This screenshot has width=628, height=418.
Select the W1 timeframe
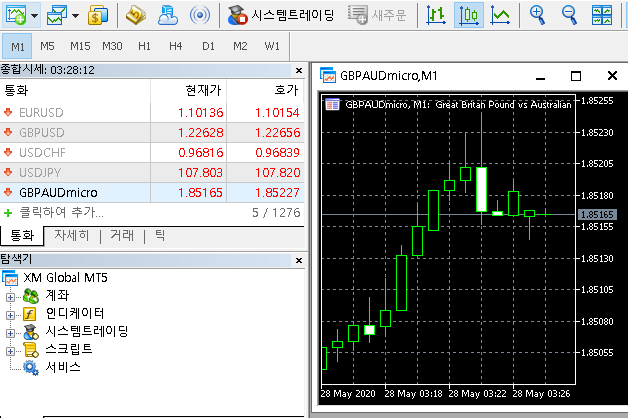coord(272,46)
